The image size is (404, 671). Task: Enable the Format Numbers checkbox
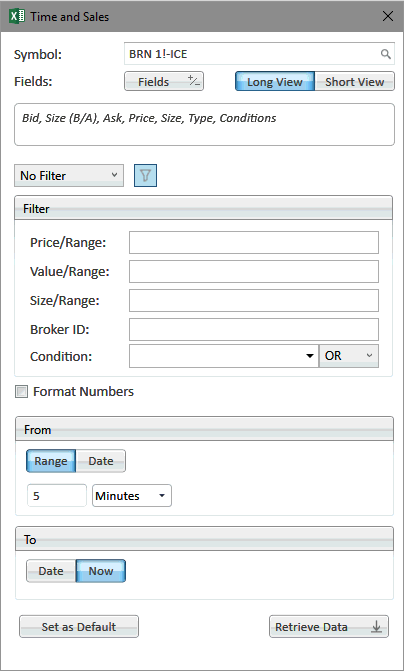tap(21, 392)
